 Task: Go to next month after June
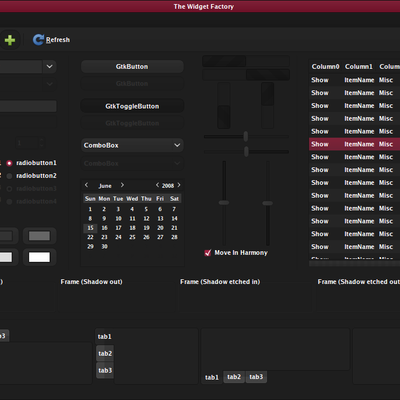coord(122,185)
